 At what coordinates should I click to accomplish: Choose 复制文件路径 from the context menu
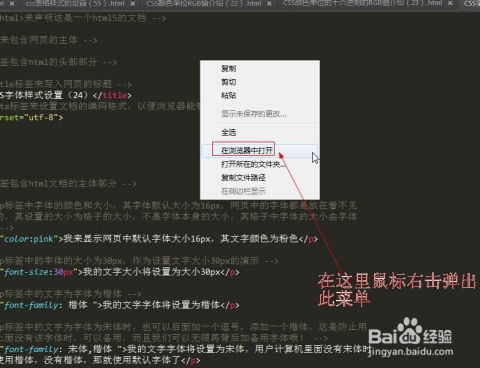point(260,178)
